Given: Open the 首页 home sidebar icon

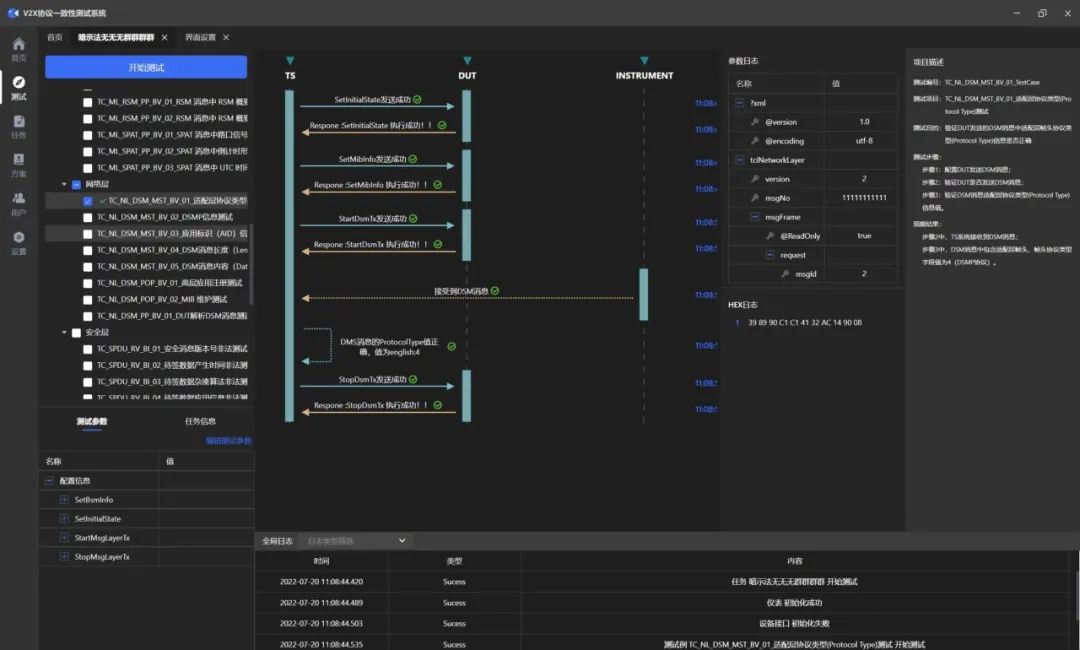Looking at the screenshot, I should coord(18,48).
